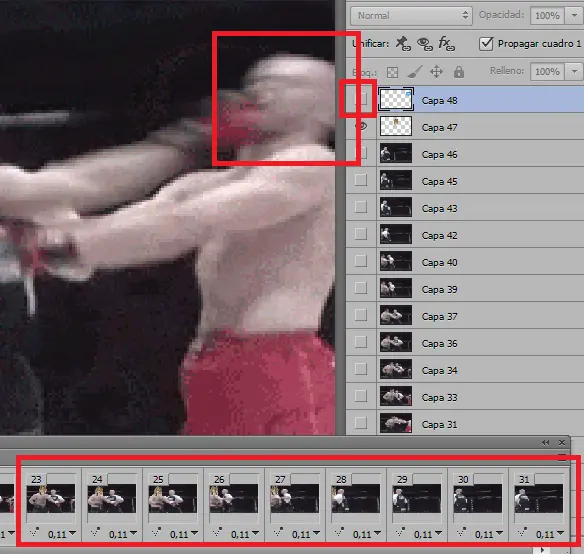Show Capa 42 via its visibility box
Screen dimensions: 584x554
[x=361, y=234]
